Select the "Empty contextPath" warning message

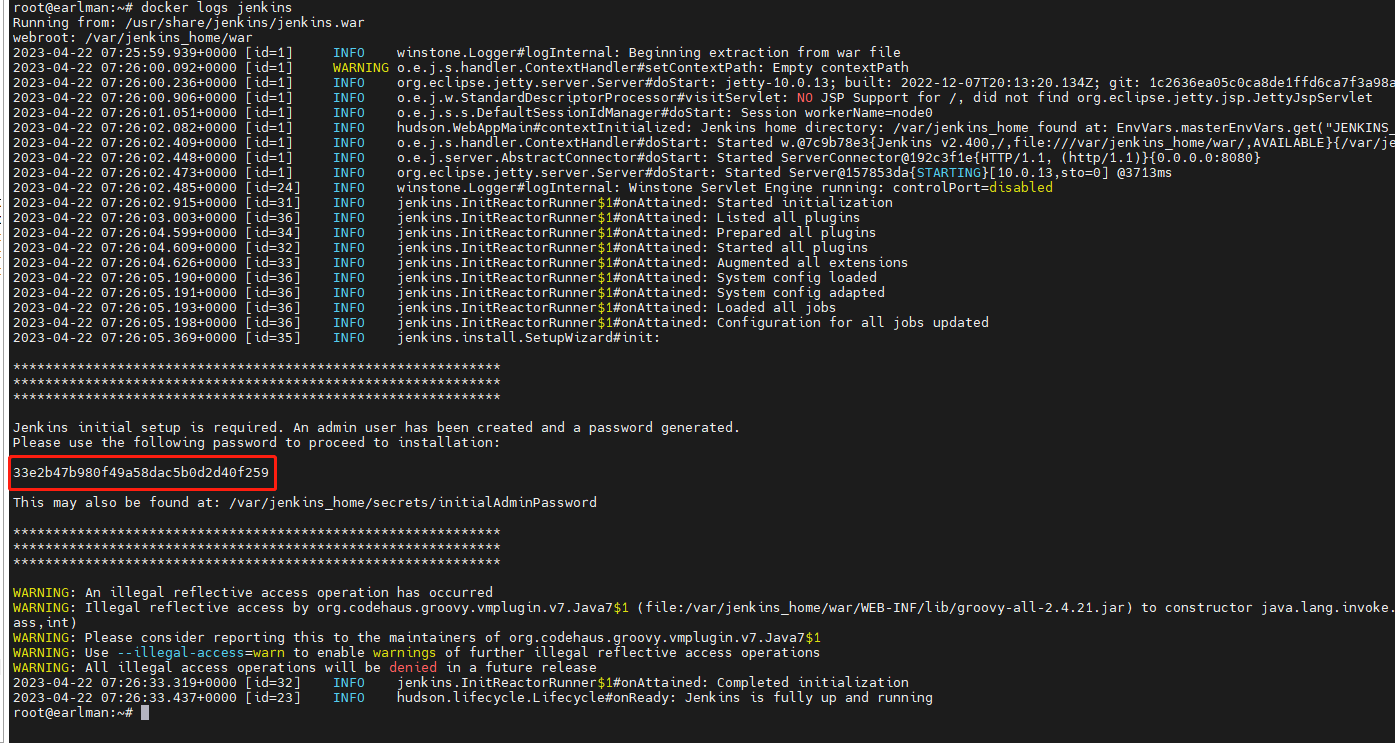[x=845, y=68]
